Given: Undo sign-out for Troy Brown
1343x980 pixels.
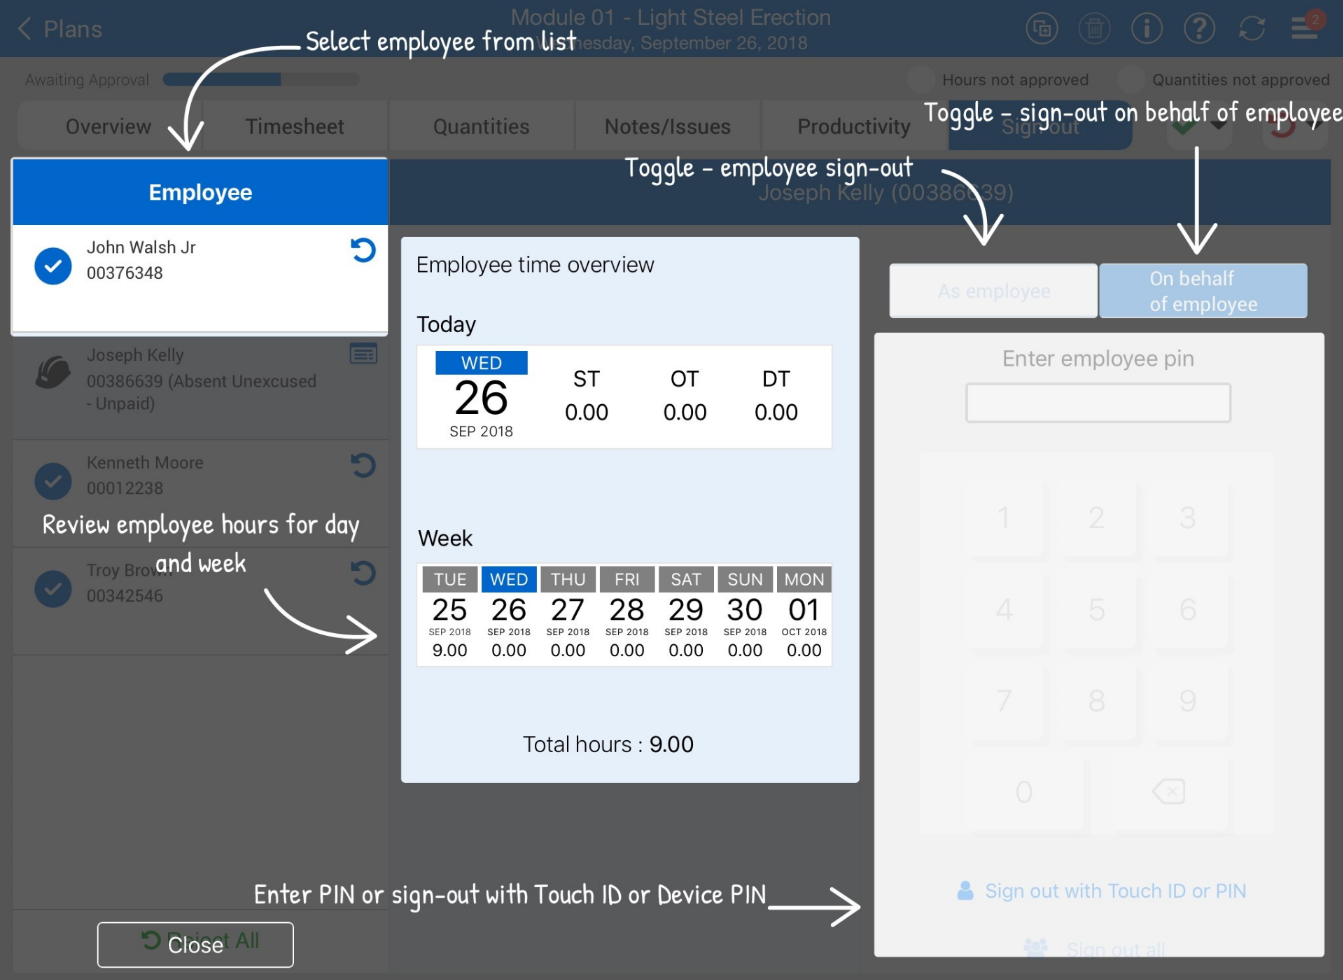Looking at the screenshot, I should pos(363,573).
